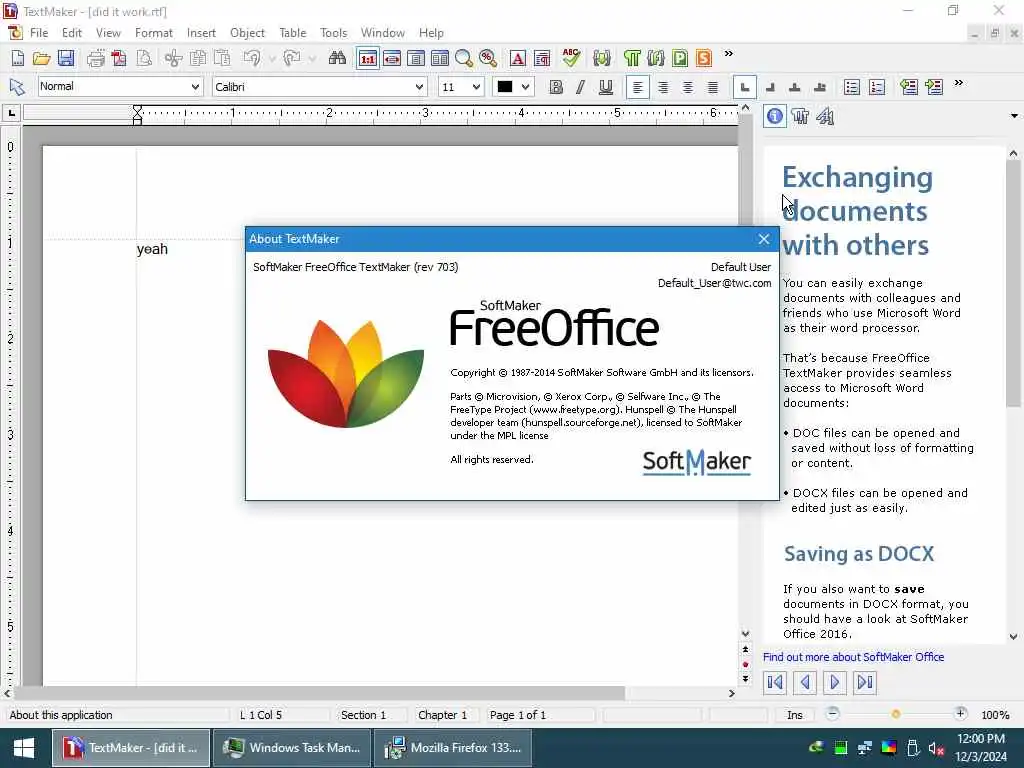This screenshot has height=768, width=1024.
Task: Open the sidebar options dropdown arrow
Action: click(1014, 116)
